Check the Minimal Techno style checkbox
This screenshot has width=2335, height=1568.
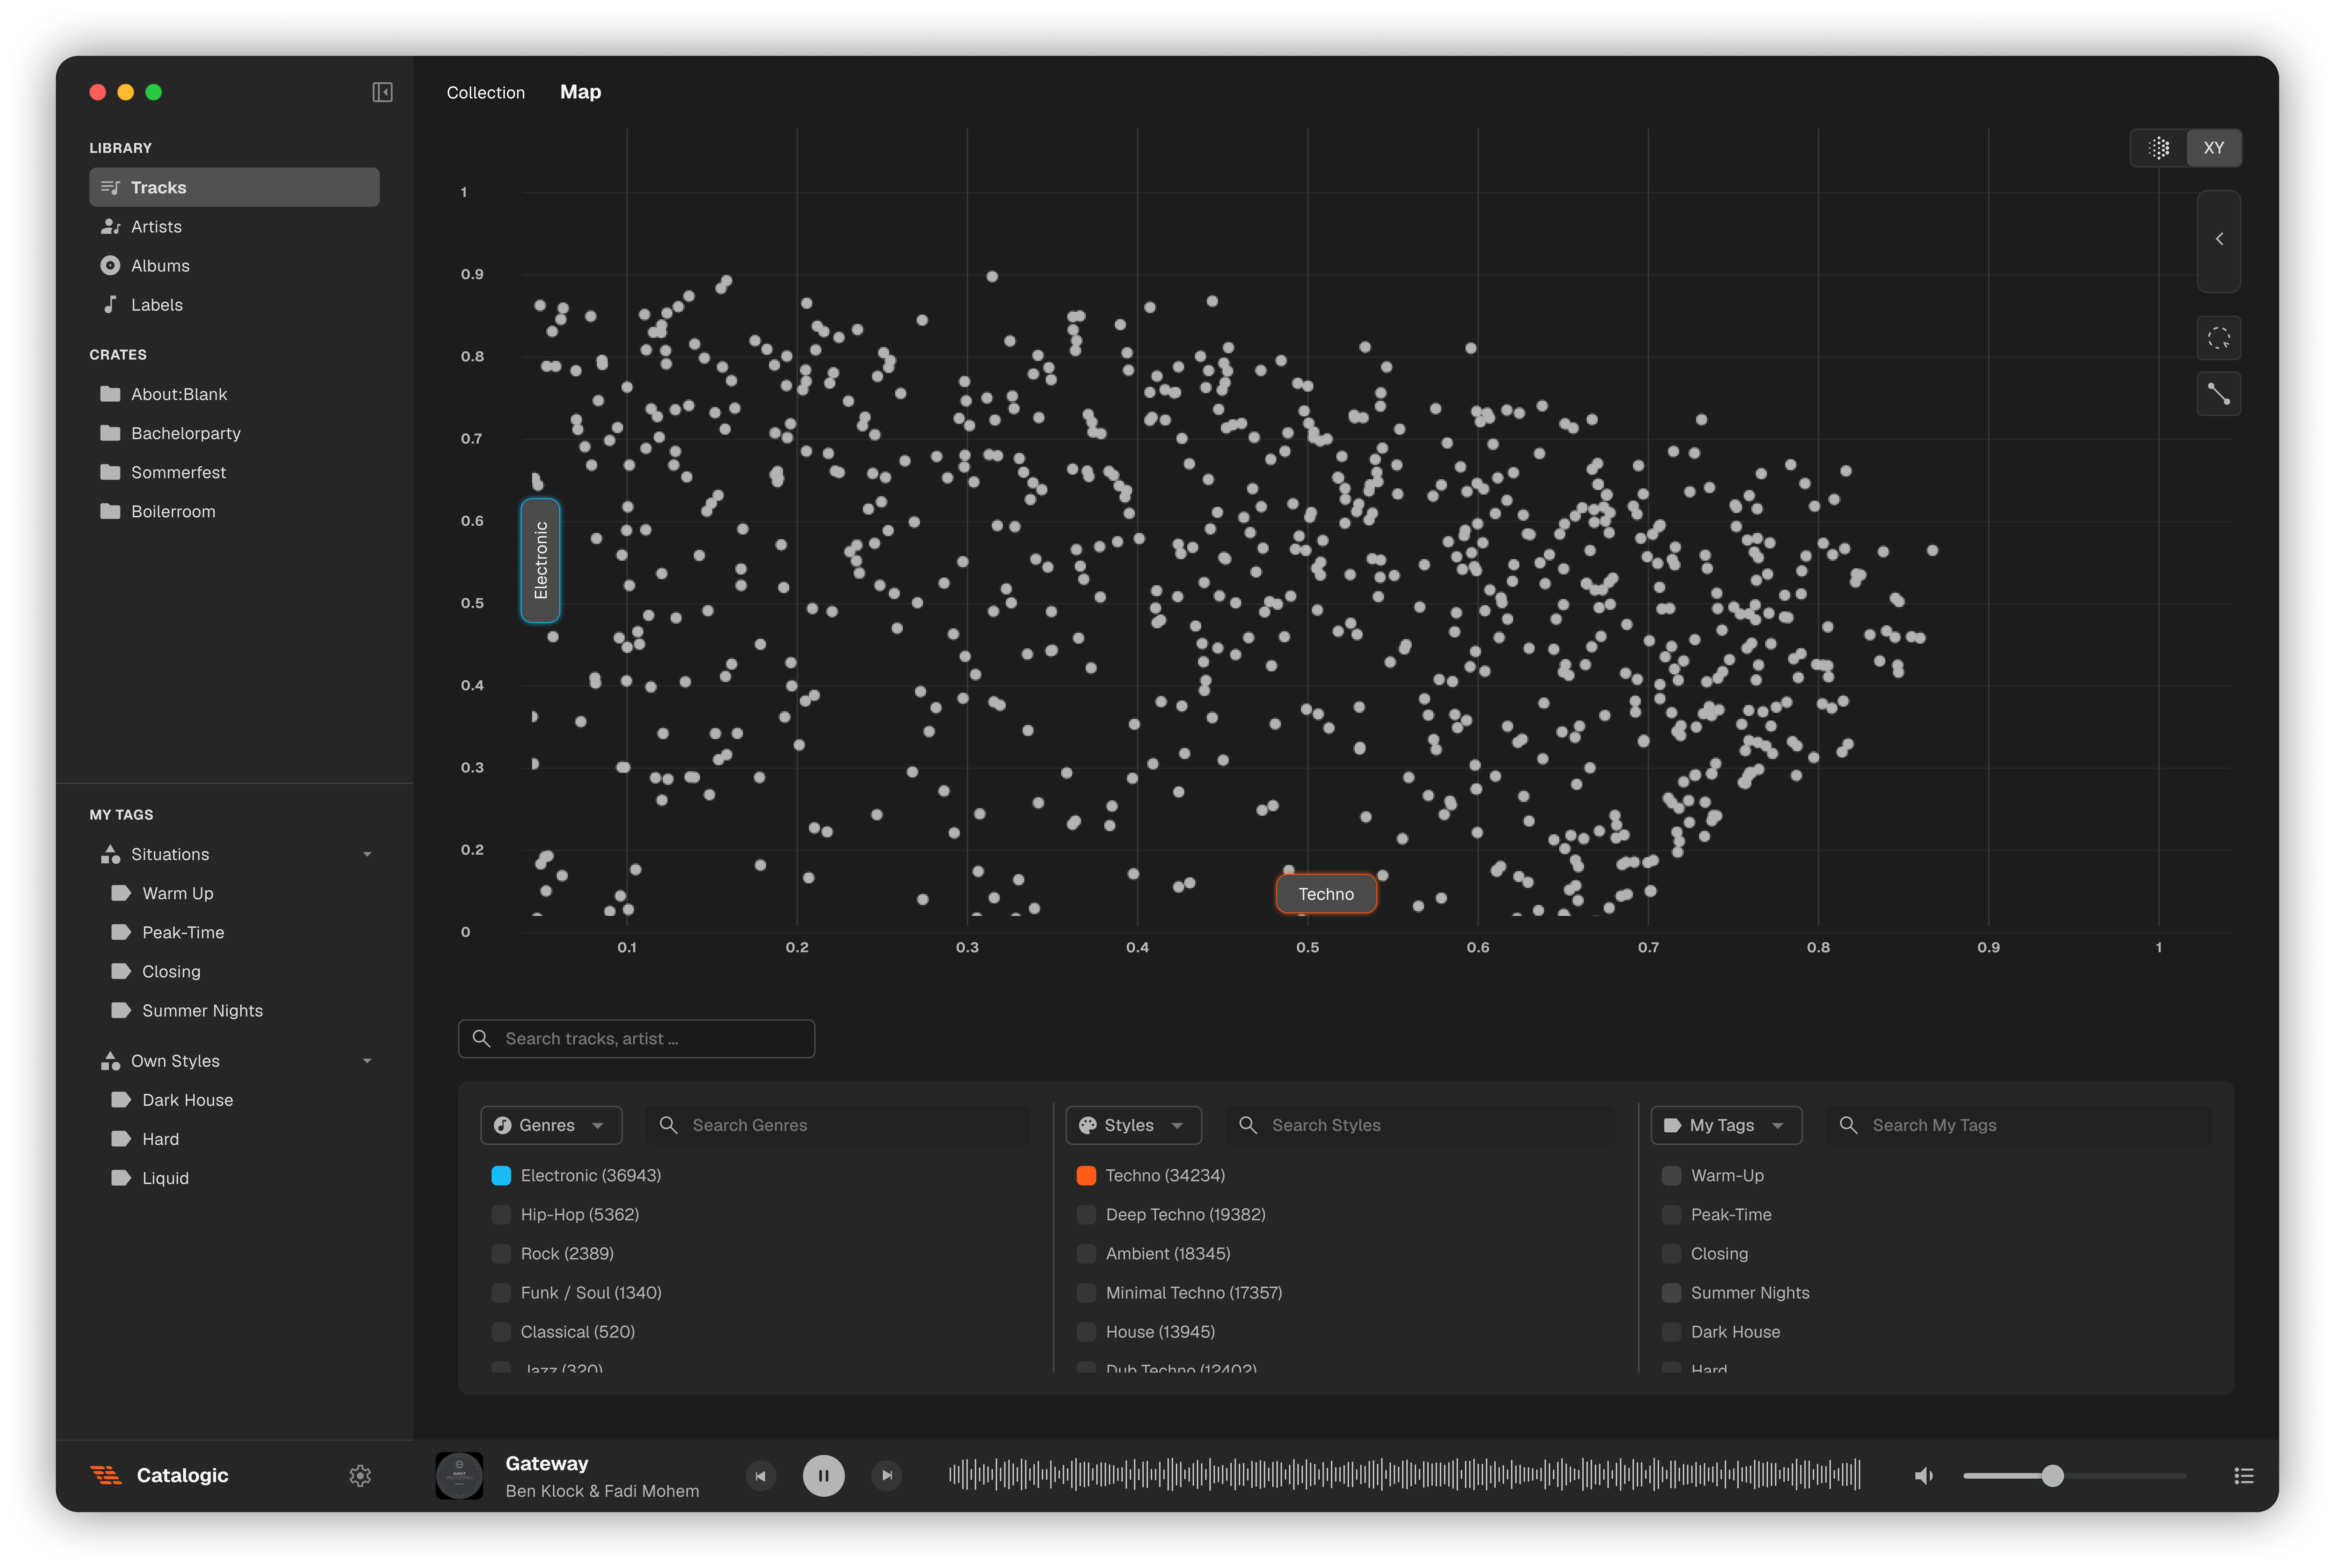tap(1086, 1293)
